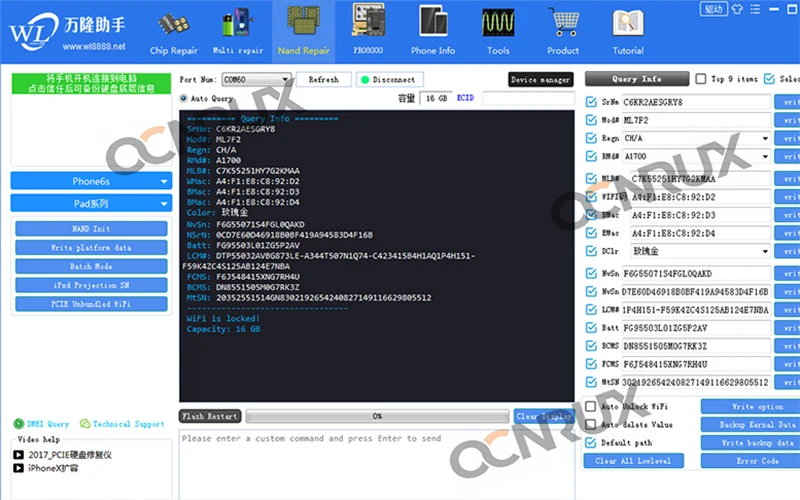Click the FCMS F6J548415XNG7RH4U field
The height and width of the screenshot is (500, 800).
696,364
